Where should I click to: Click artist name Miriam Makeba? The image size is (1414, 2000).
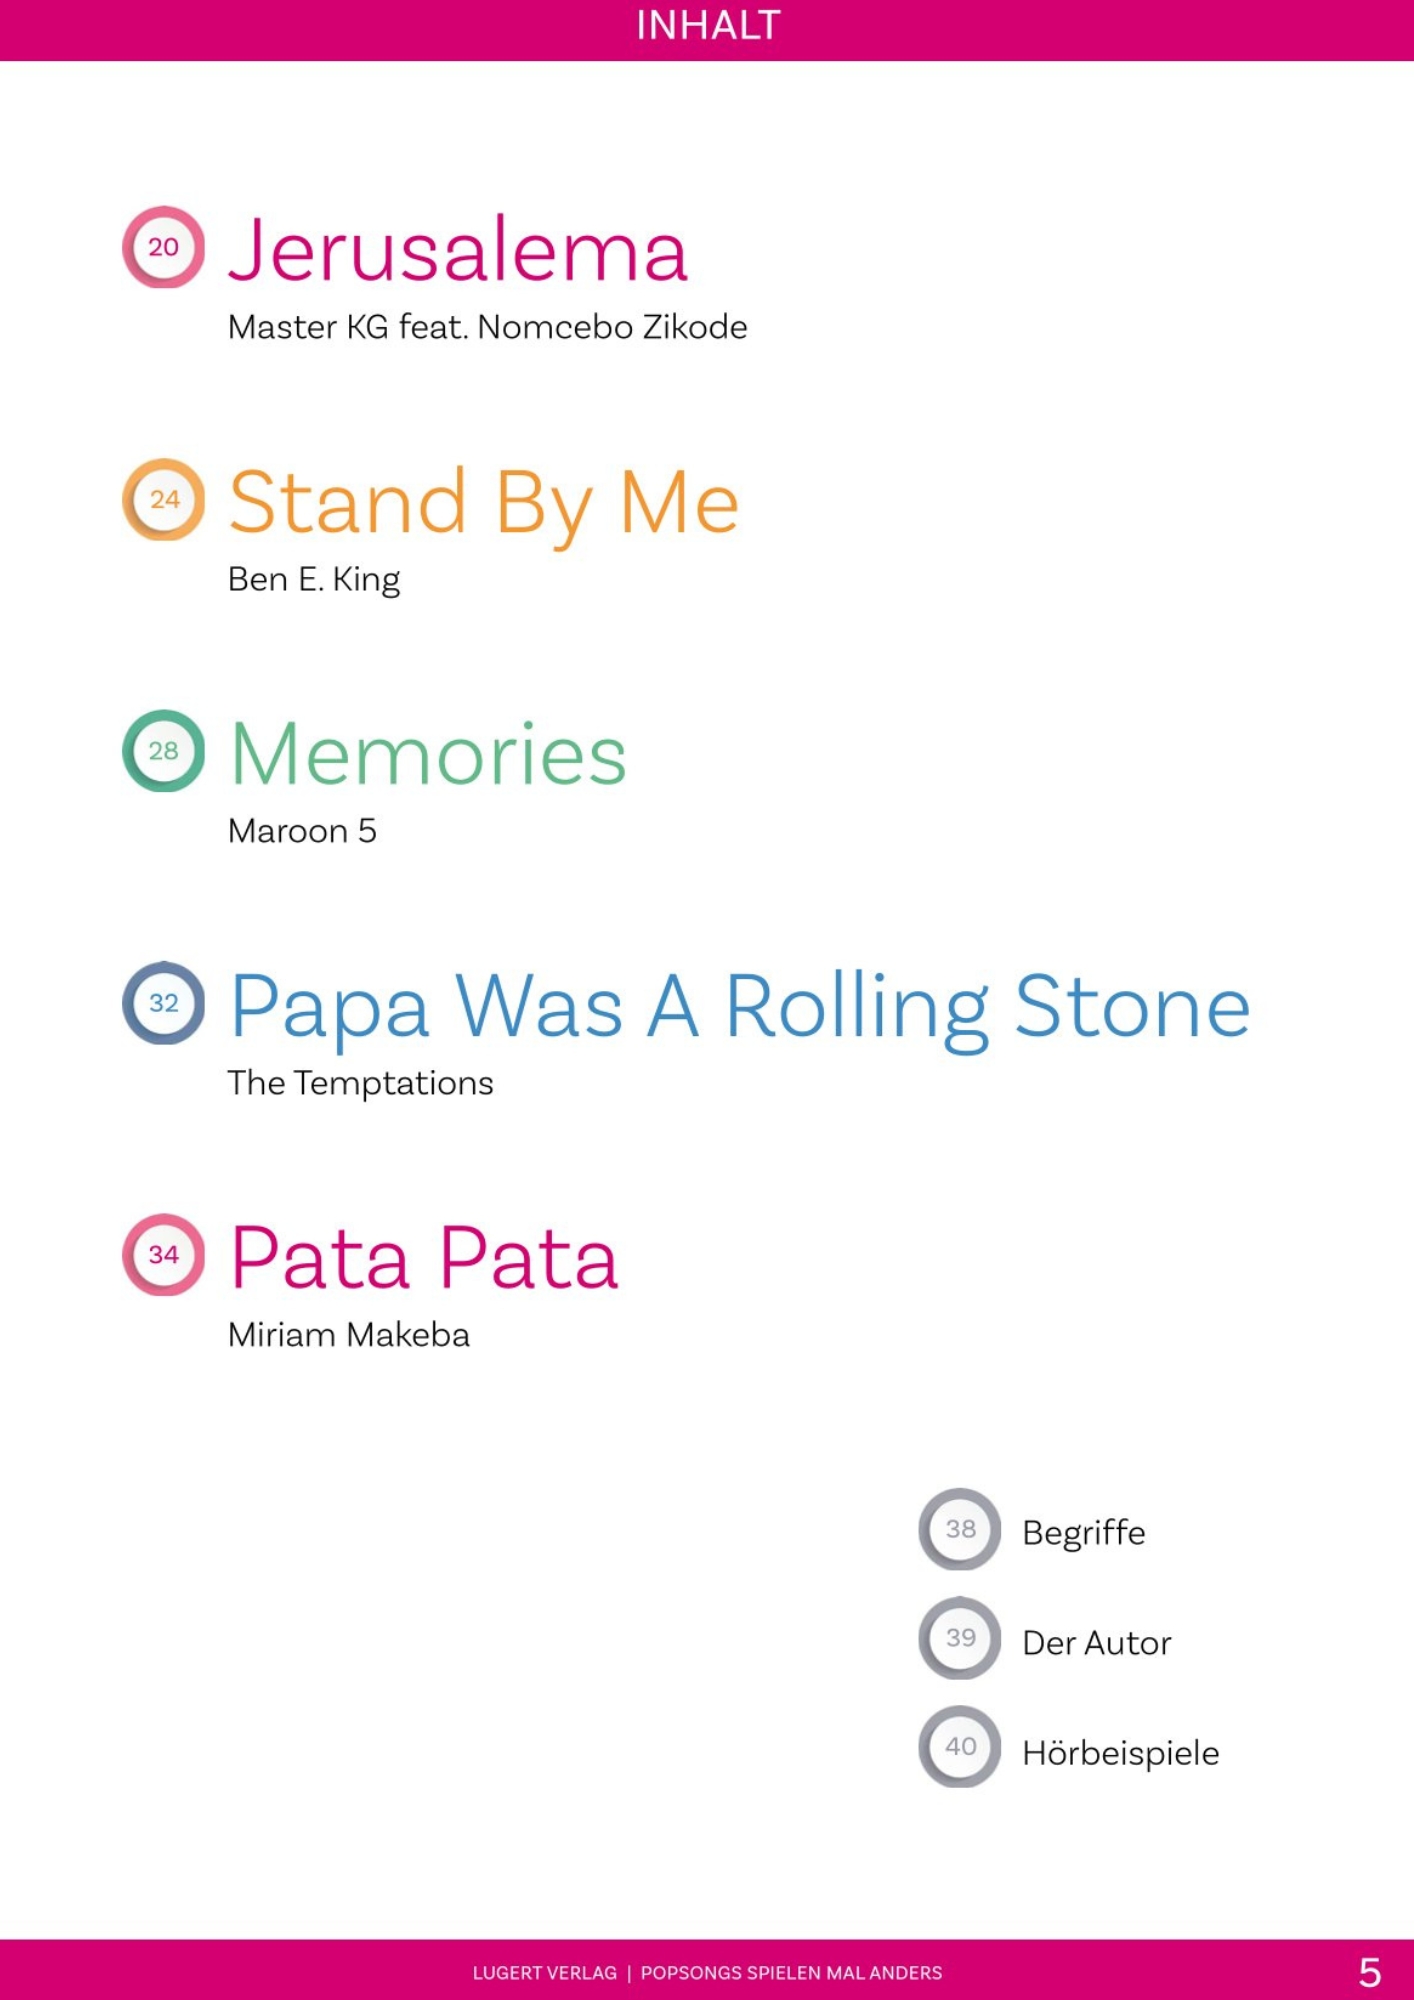tap(348, 1335)
